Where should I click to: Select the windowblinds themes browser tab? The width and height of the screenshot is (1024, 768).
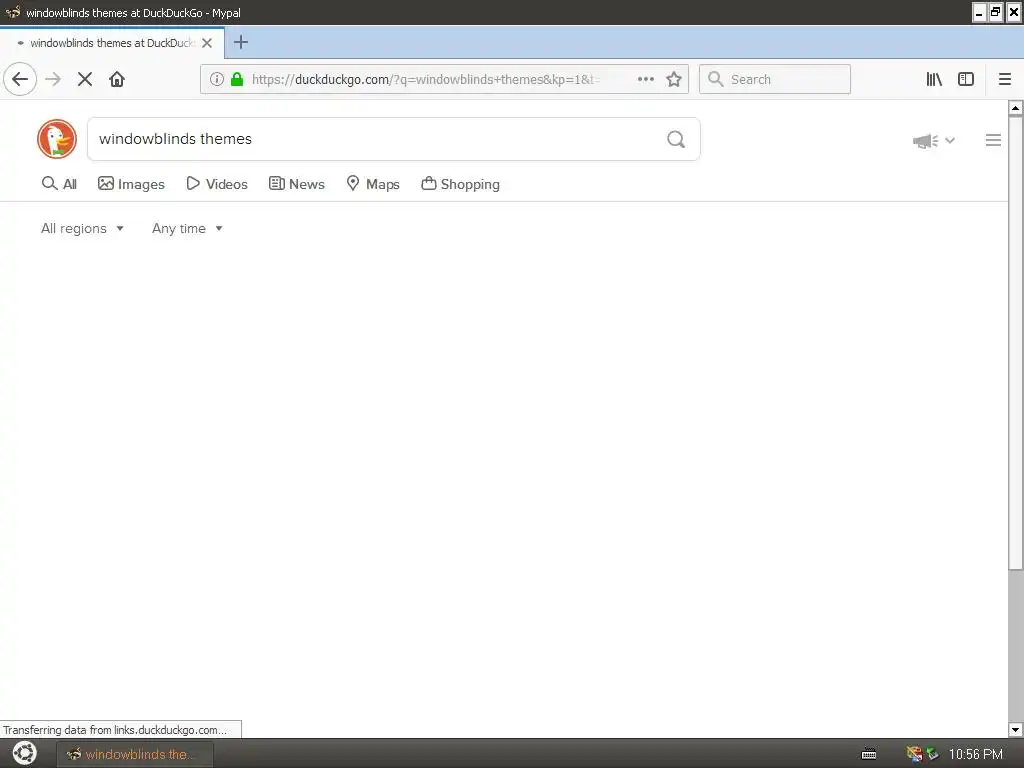click(112, 43)
